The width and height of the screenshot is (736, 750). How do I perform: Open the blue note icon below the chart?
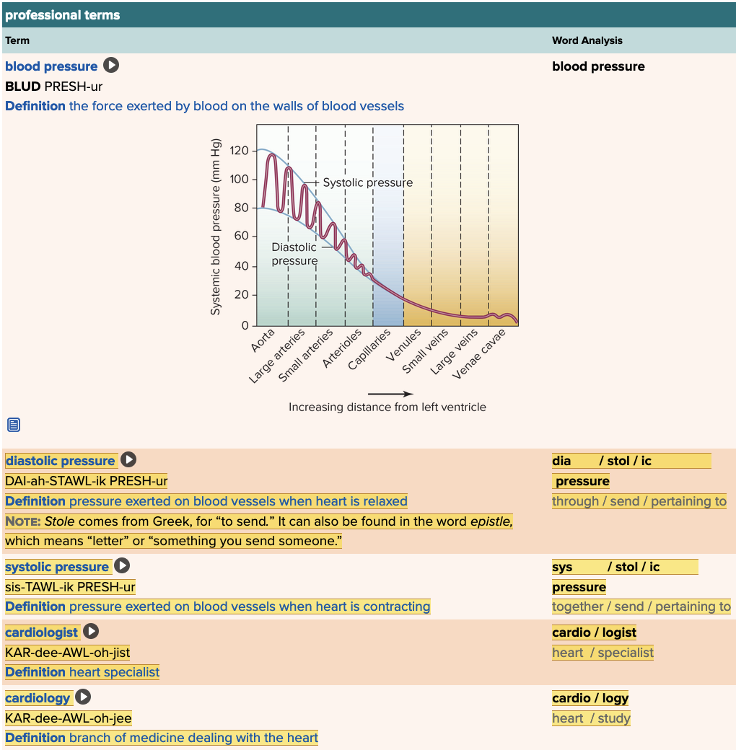pos(13,425)
